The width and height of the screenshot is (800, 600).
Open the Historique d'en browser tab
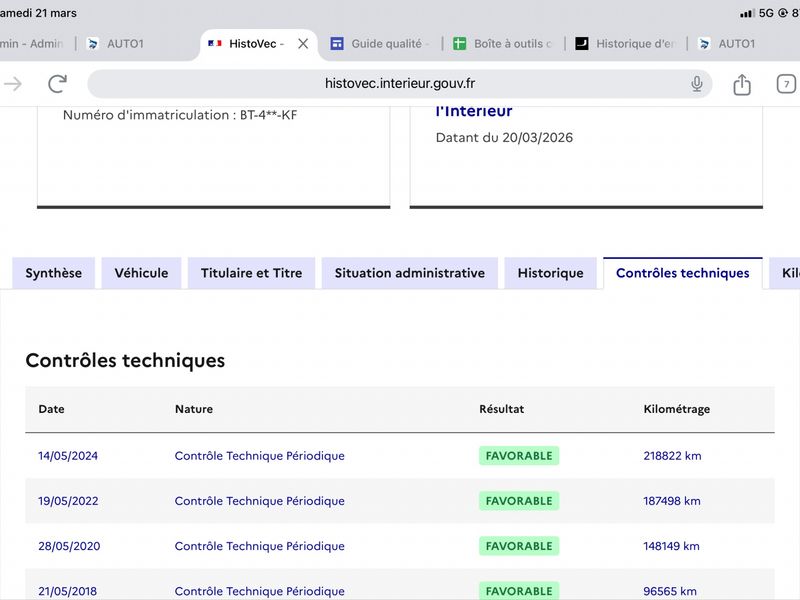point(626,44)
